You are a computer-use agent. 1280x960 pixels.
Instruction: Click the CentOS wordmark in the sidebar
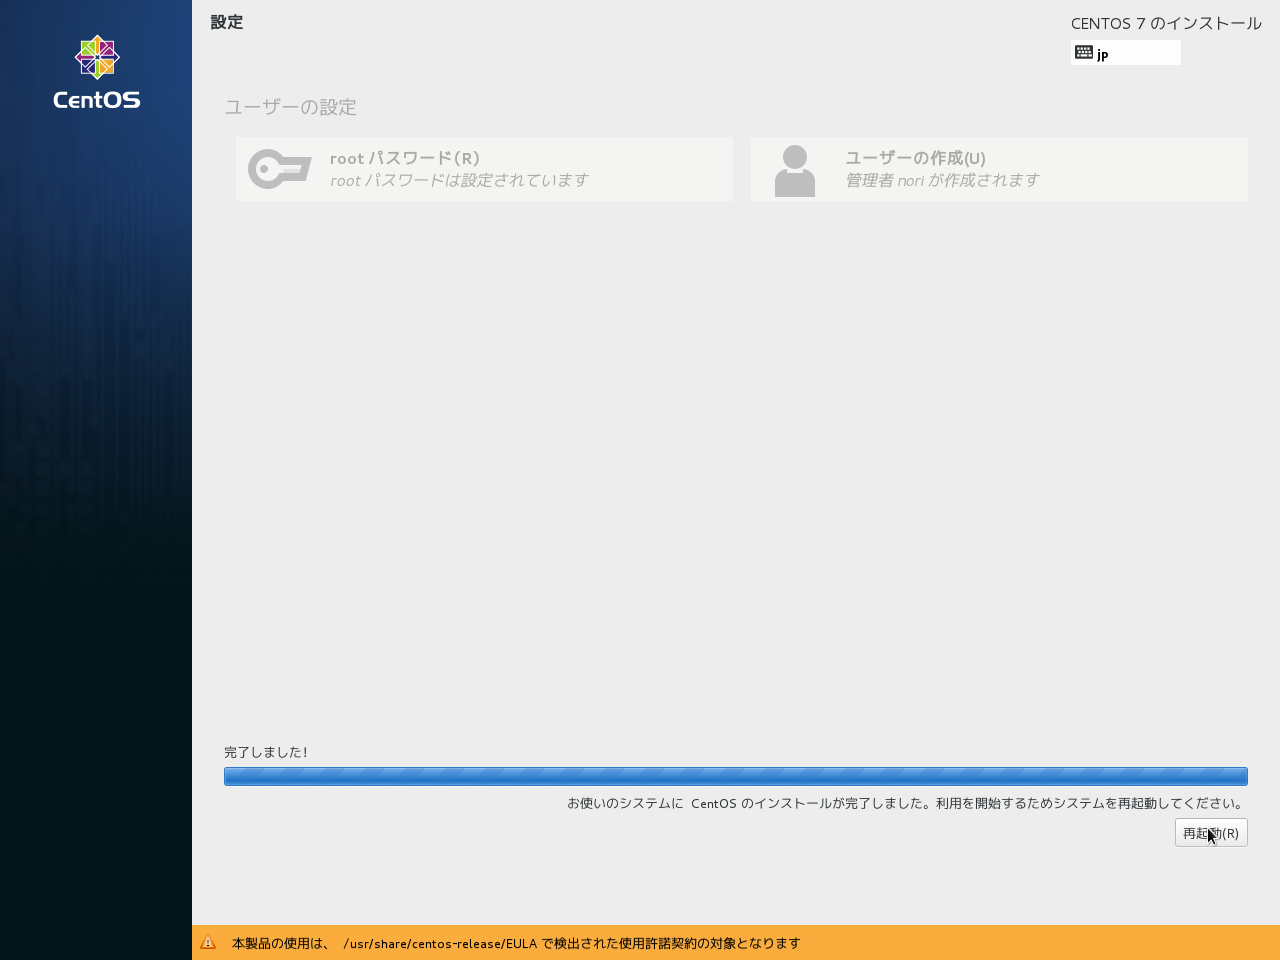[x=97, y=100]
